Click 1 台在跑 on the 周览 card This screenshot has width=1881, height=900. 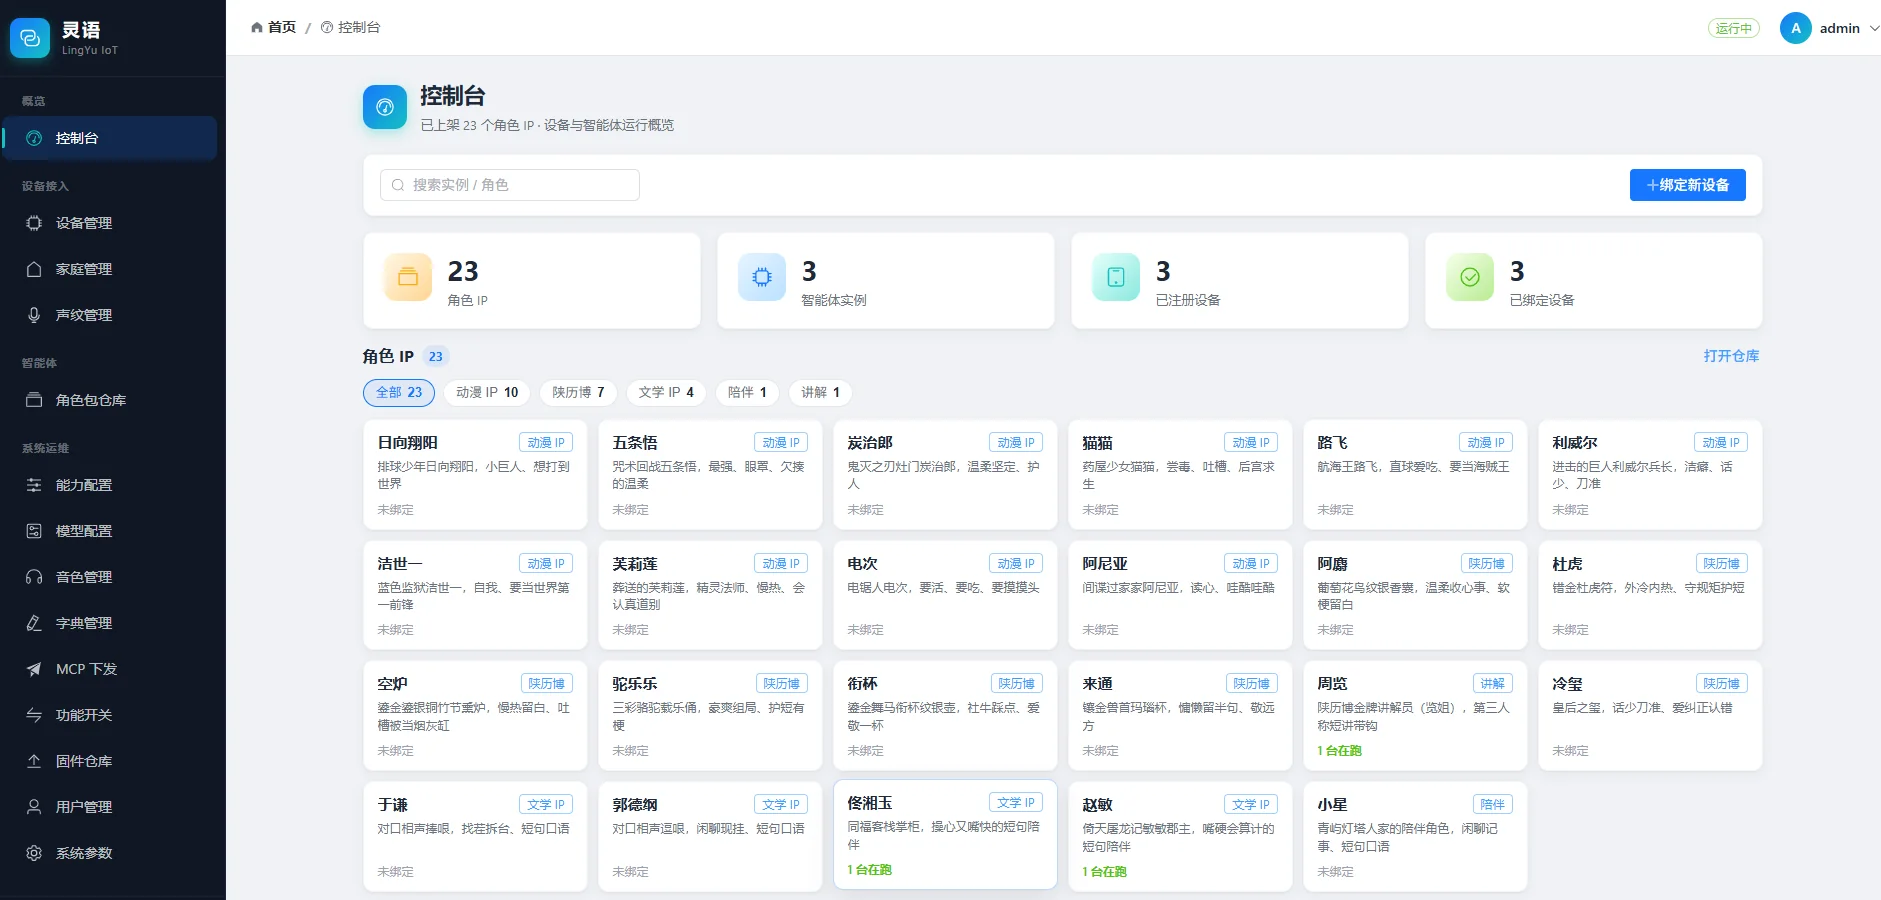point(1339,751)
